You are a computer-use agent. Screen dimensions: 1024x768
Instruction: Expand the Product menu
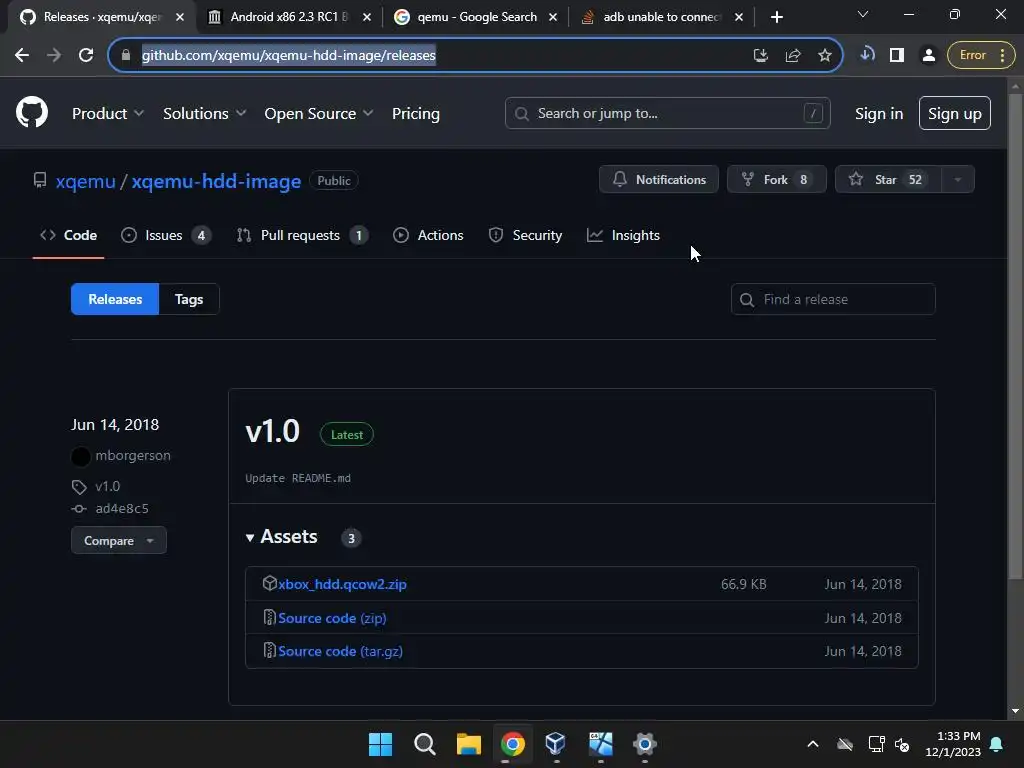(x=108, y=113)
